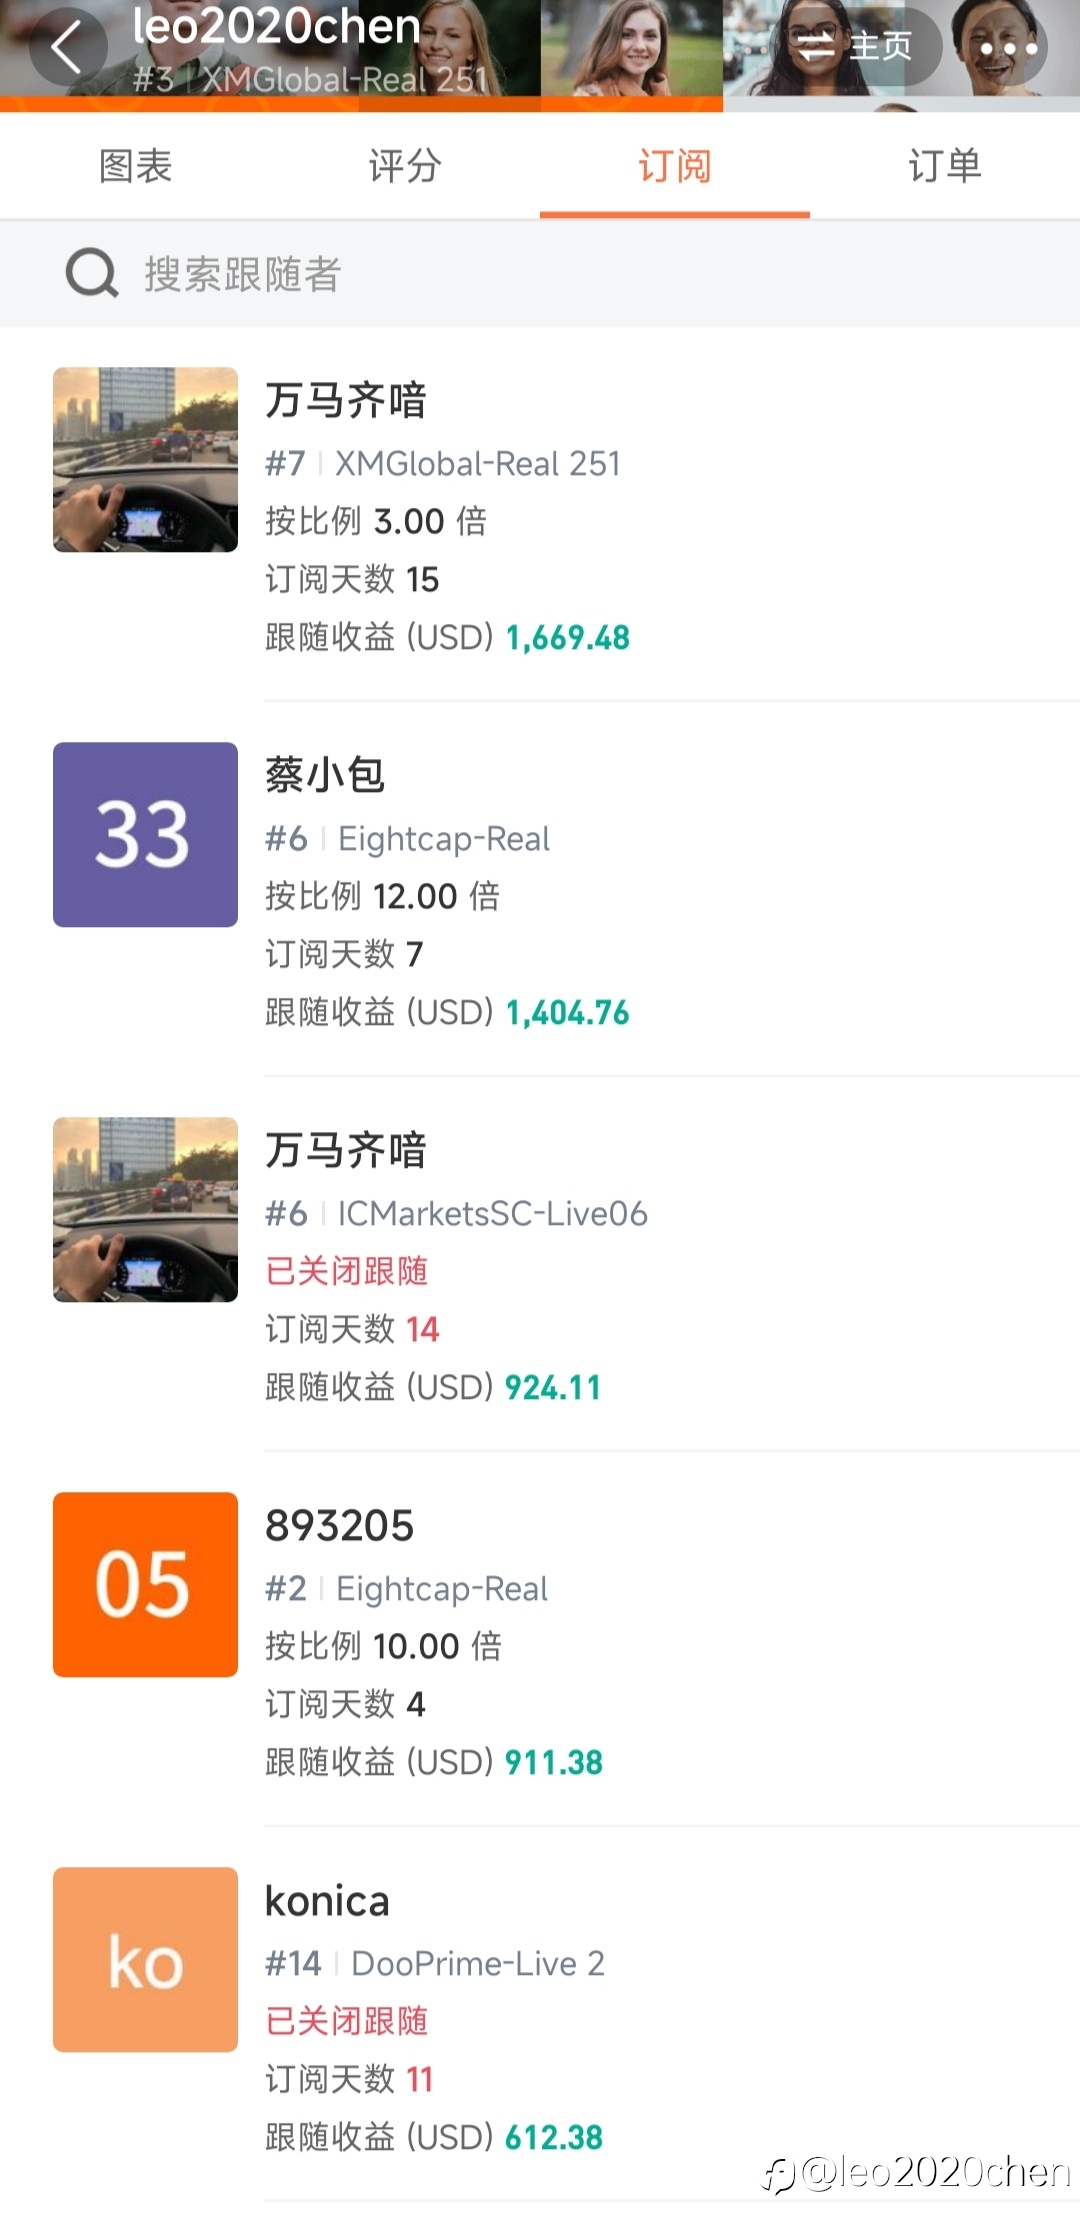The height and width of the screenshot is (2231, 1080).
Task: Tap the 主页 switch icon button
Action: (856, 46)
